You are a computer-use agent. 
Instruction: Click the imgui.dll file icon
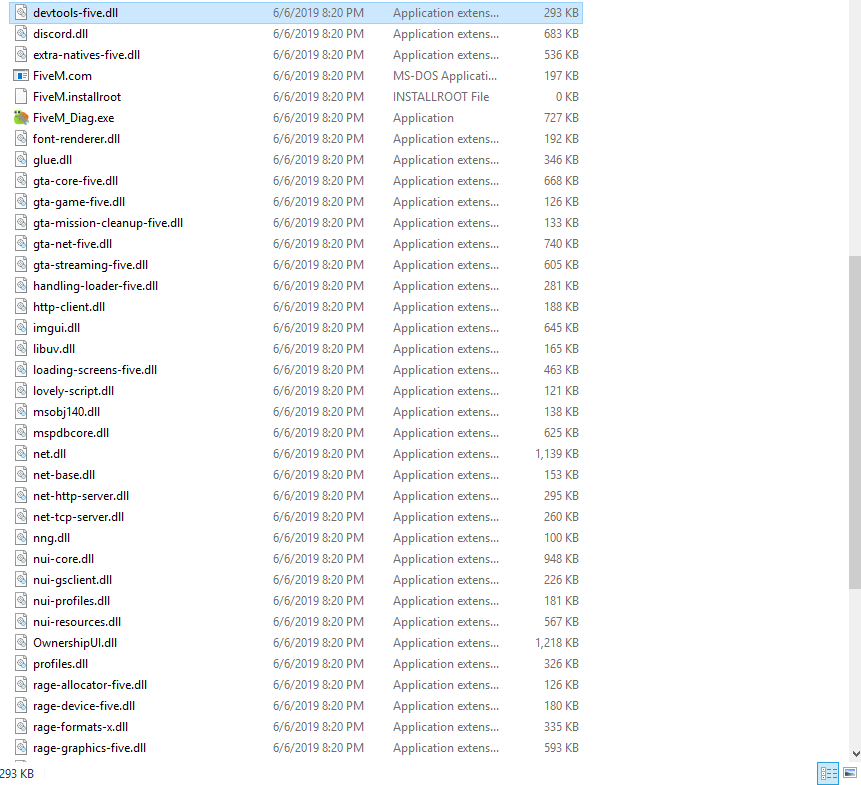[x=21, y=328]
